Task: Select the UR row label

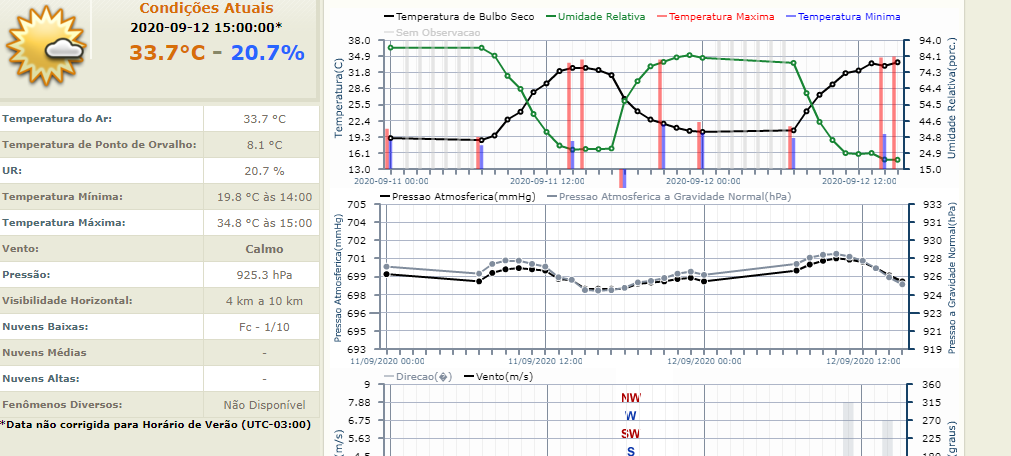Action: click(12, 171)
